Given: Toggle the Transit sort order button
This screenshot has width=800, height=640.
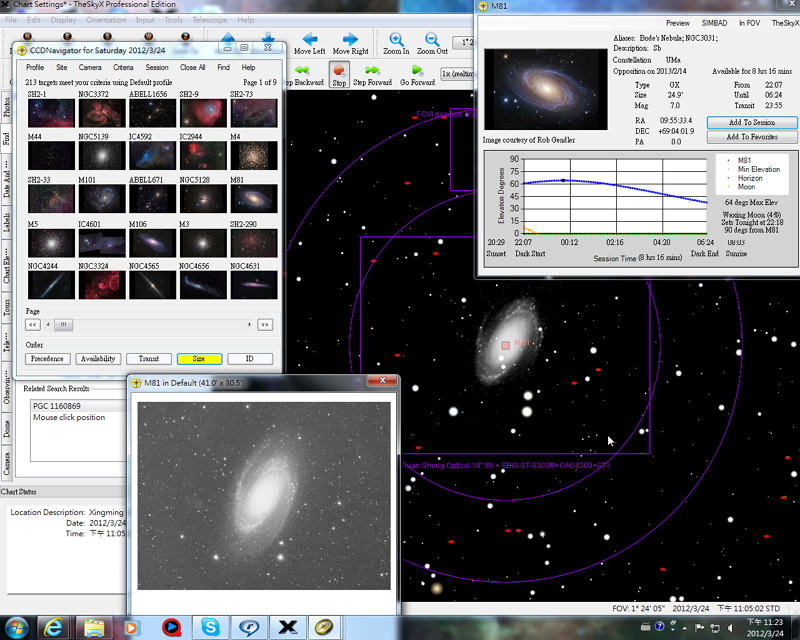Looking at the screenshot, I should (148, 358).
